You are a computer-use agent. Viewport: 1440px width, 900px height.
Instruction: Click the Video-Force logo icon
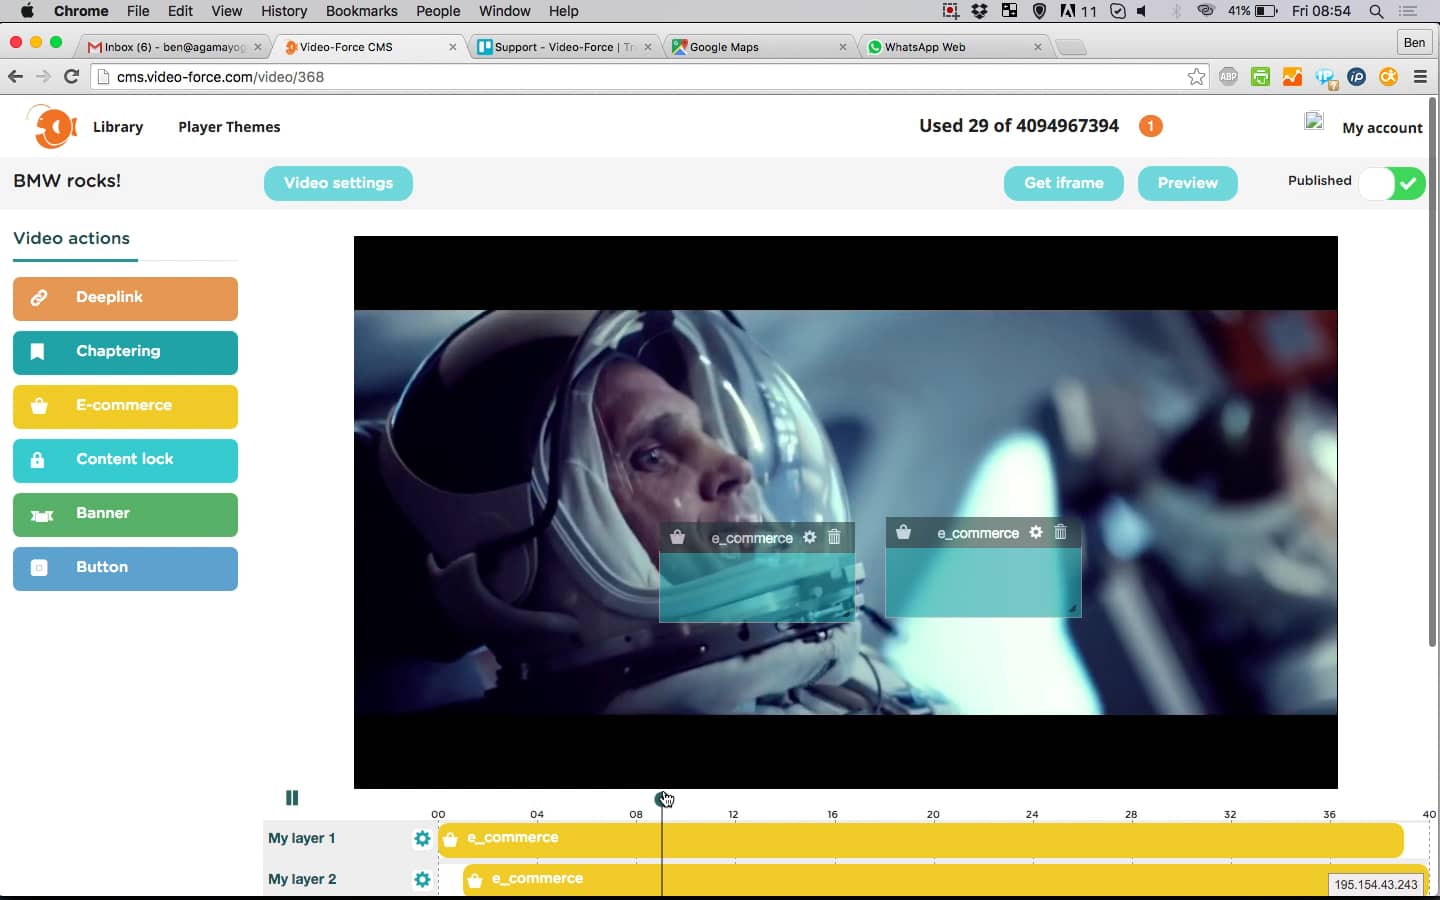51,127
